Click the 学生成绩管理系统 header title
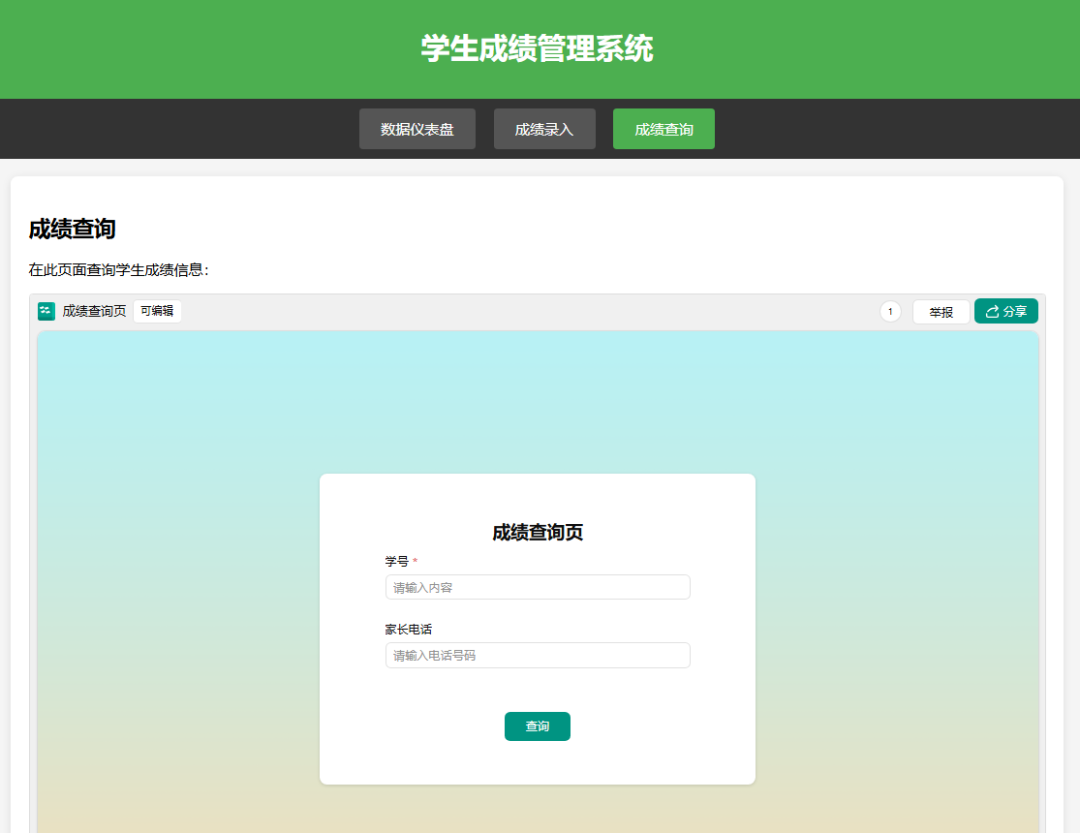 click(x=539, y=48)
